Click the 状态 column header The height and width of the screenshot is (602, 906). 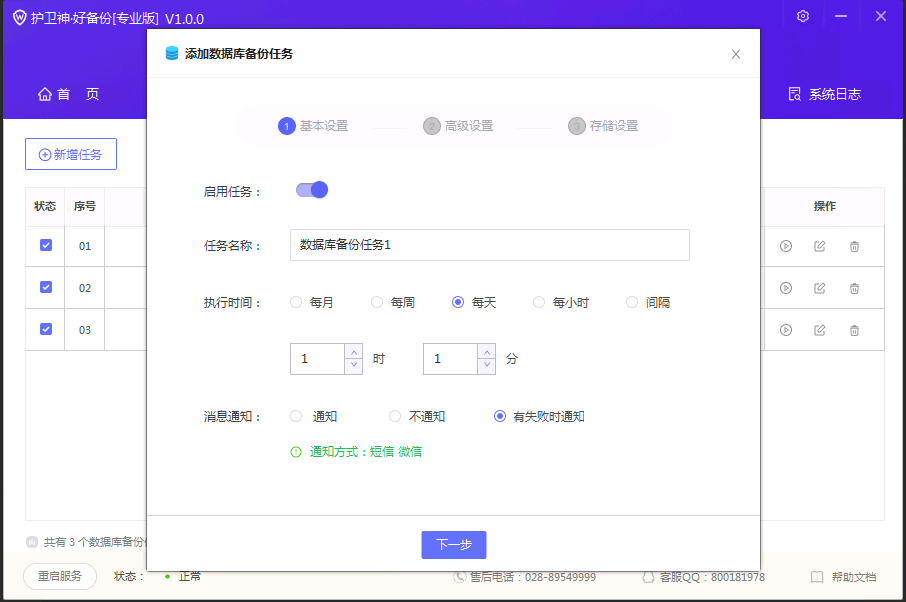click(45, 206)
